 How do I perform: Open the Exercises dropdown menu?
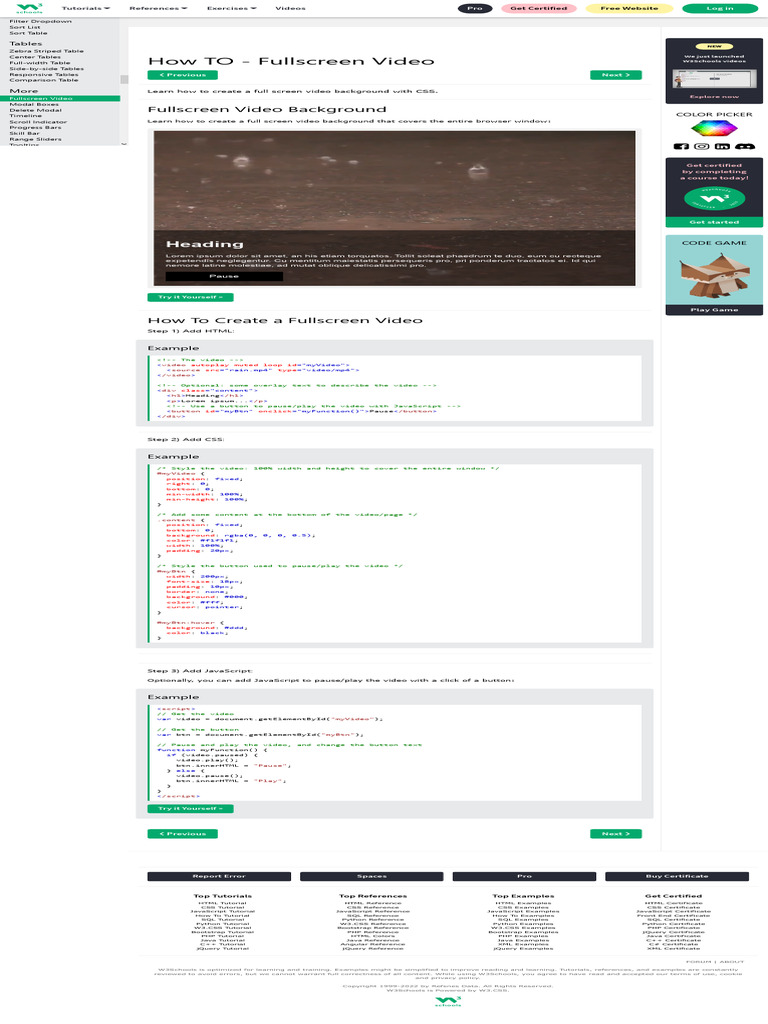pyautogui.click(x=232, y=8)
